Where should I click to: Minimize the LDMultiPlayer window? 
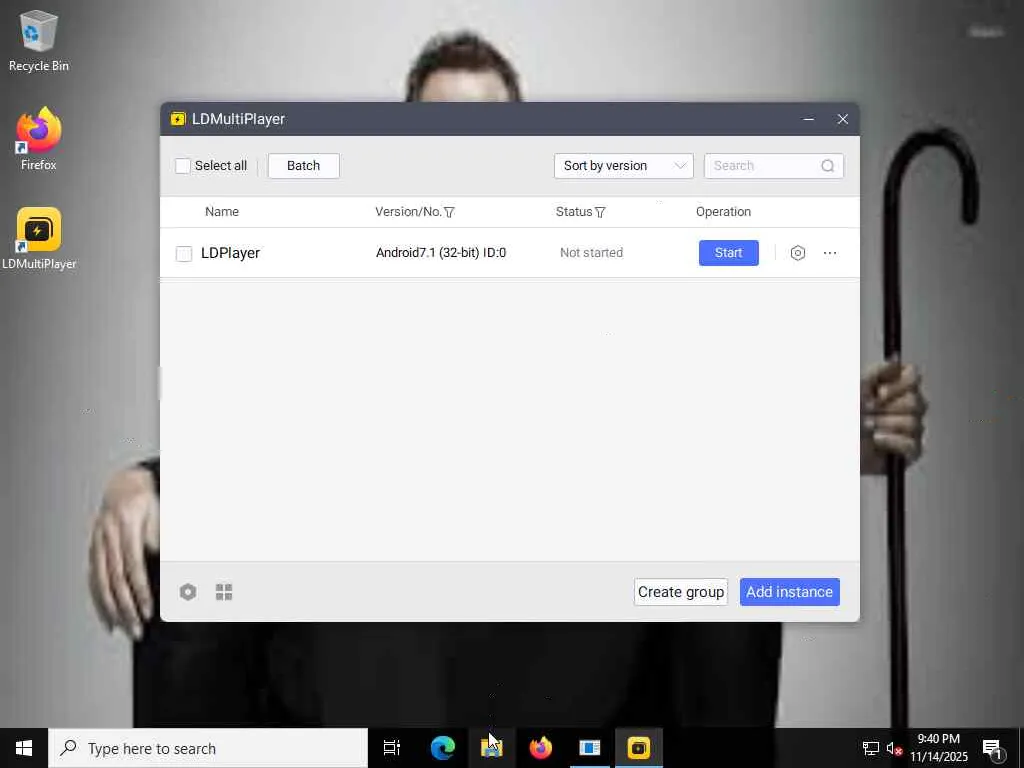click(808, 119)
